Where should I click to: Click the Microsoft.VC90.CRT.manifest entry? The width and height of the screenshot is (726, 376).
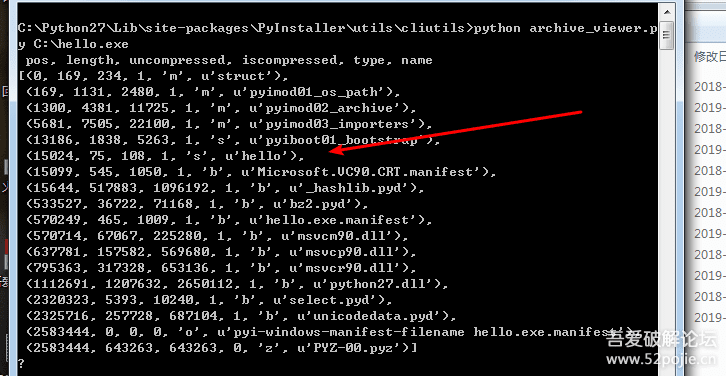tap(261, 172)
